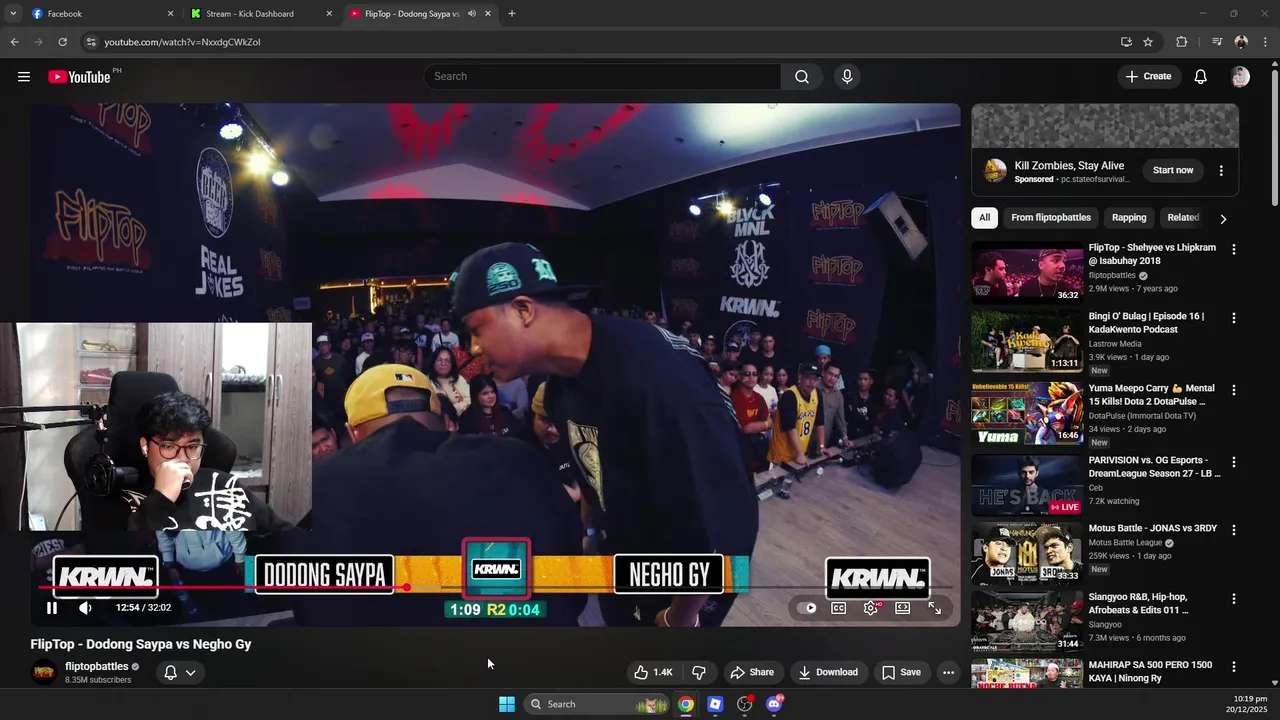Screen dimensions: 1280x720
Task: Go to YouTube home via logo
Action: (79, 77)
